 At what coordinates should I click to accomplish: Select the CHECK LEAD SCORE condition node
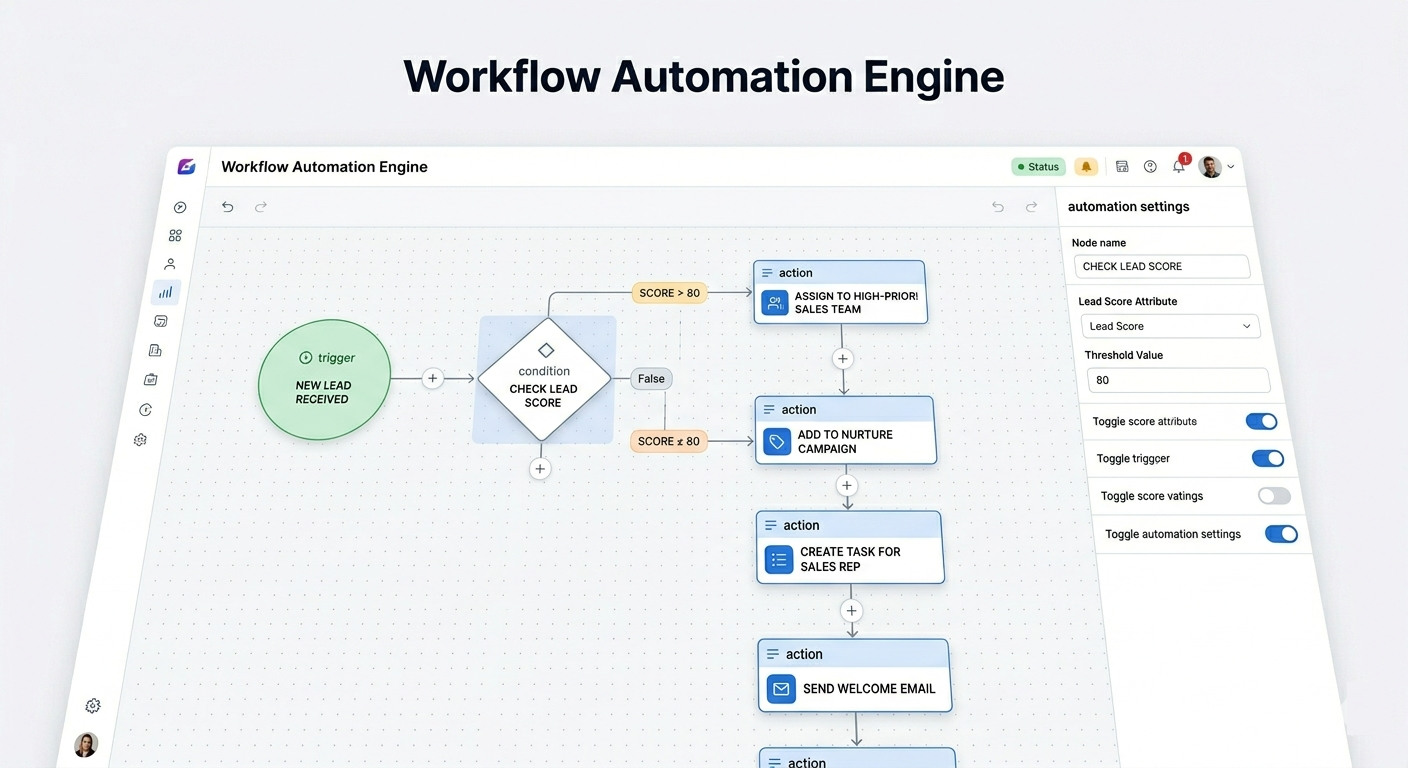click(x=543, y=379)
